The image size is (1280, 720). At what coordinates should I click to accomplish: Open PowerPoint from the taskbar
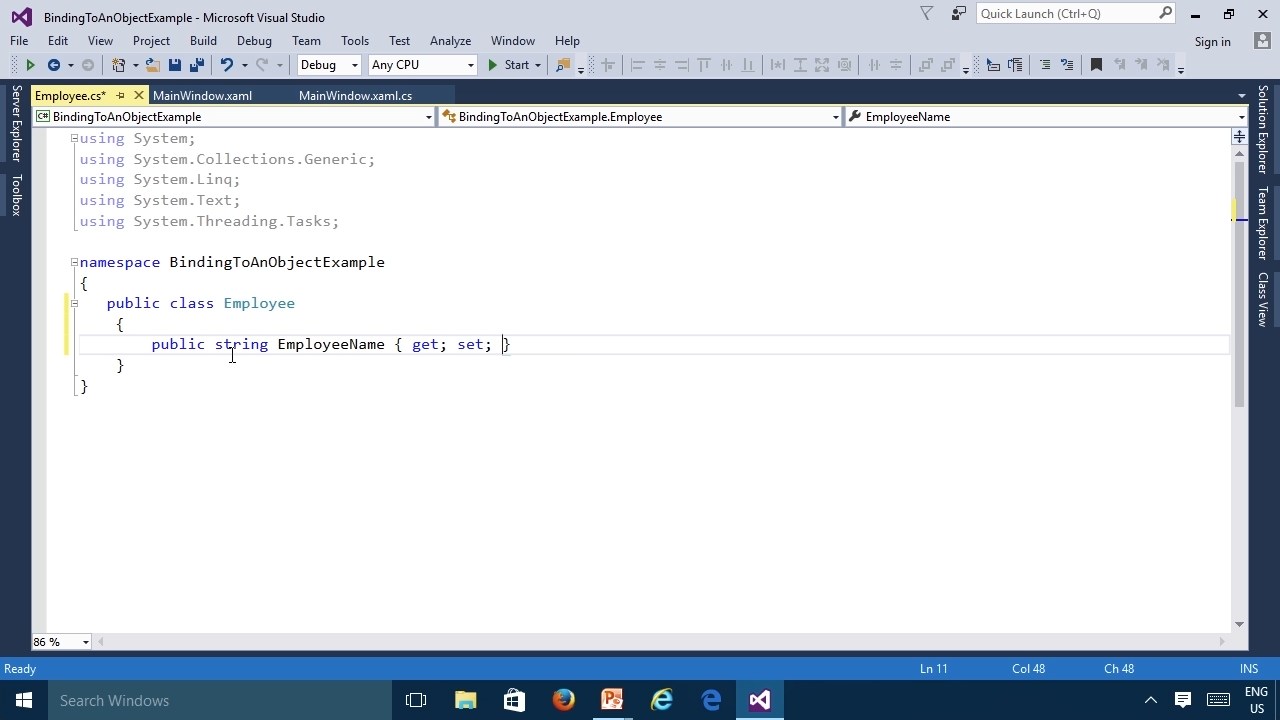tap(612, 700)
